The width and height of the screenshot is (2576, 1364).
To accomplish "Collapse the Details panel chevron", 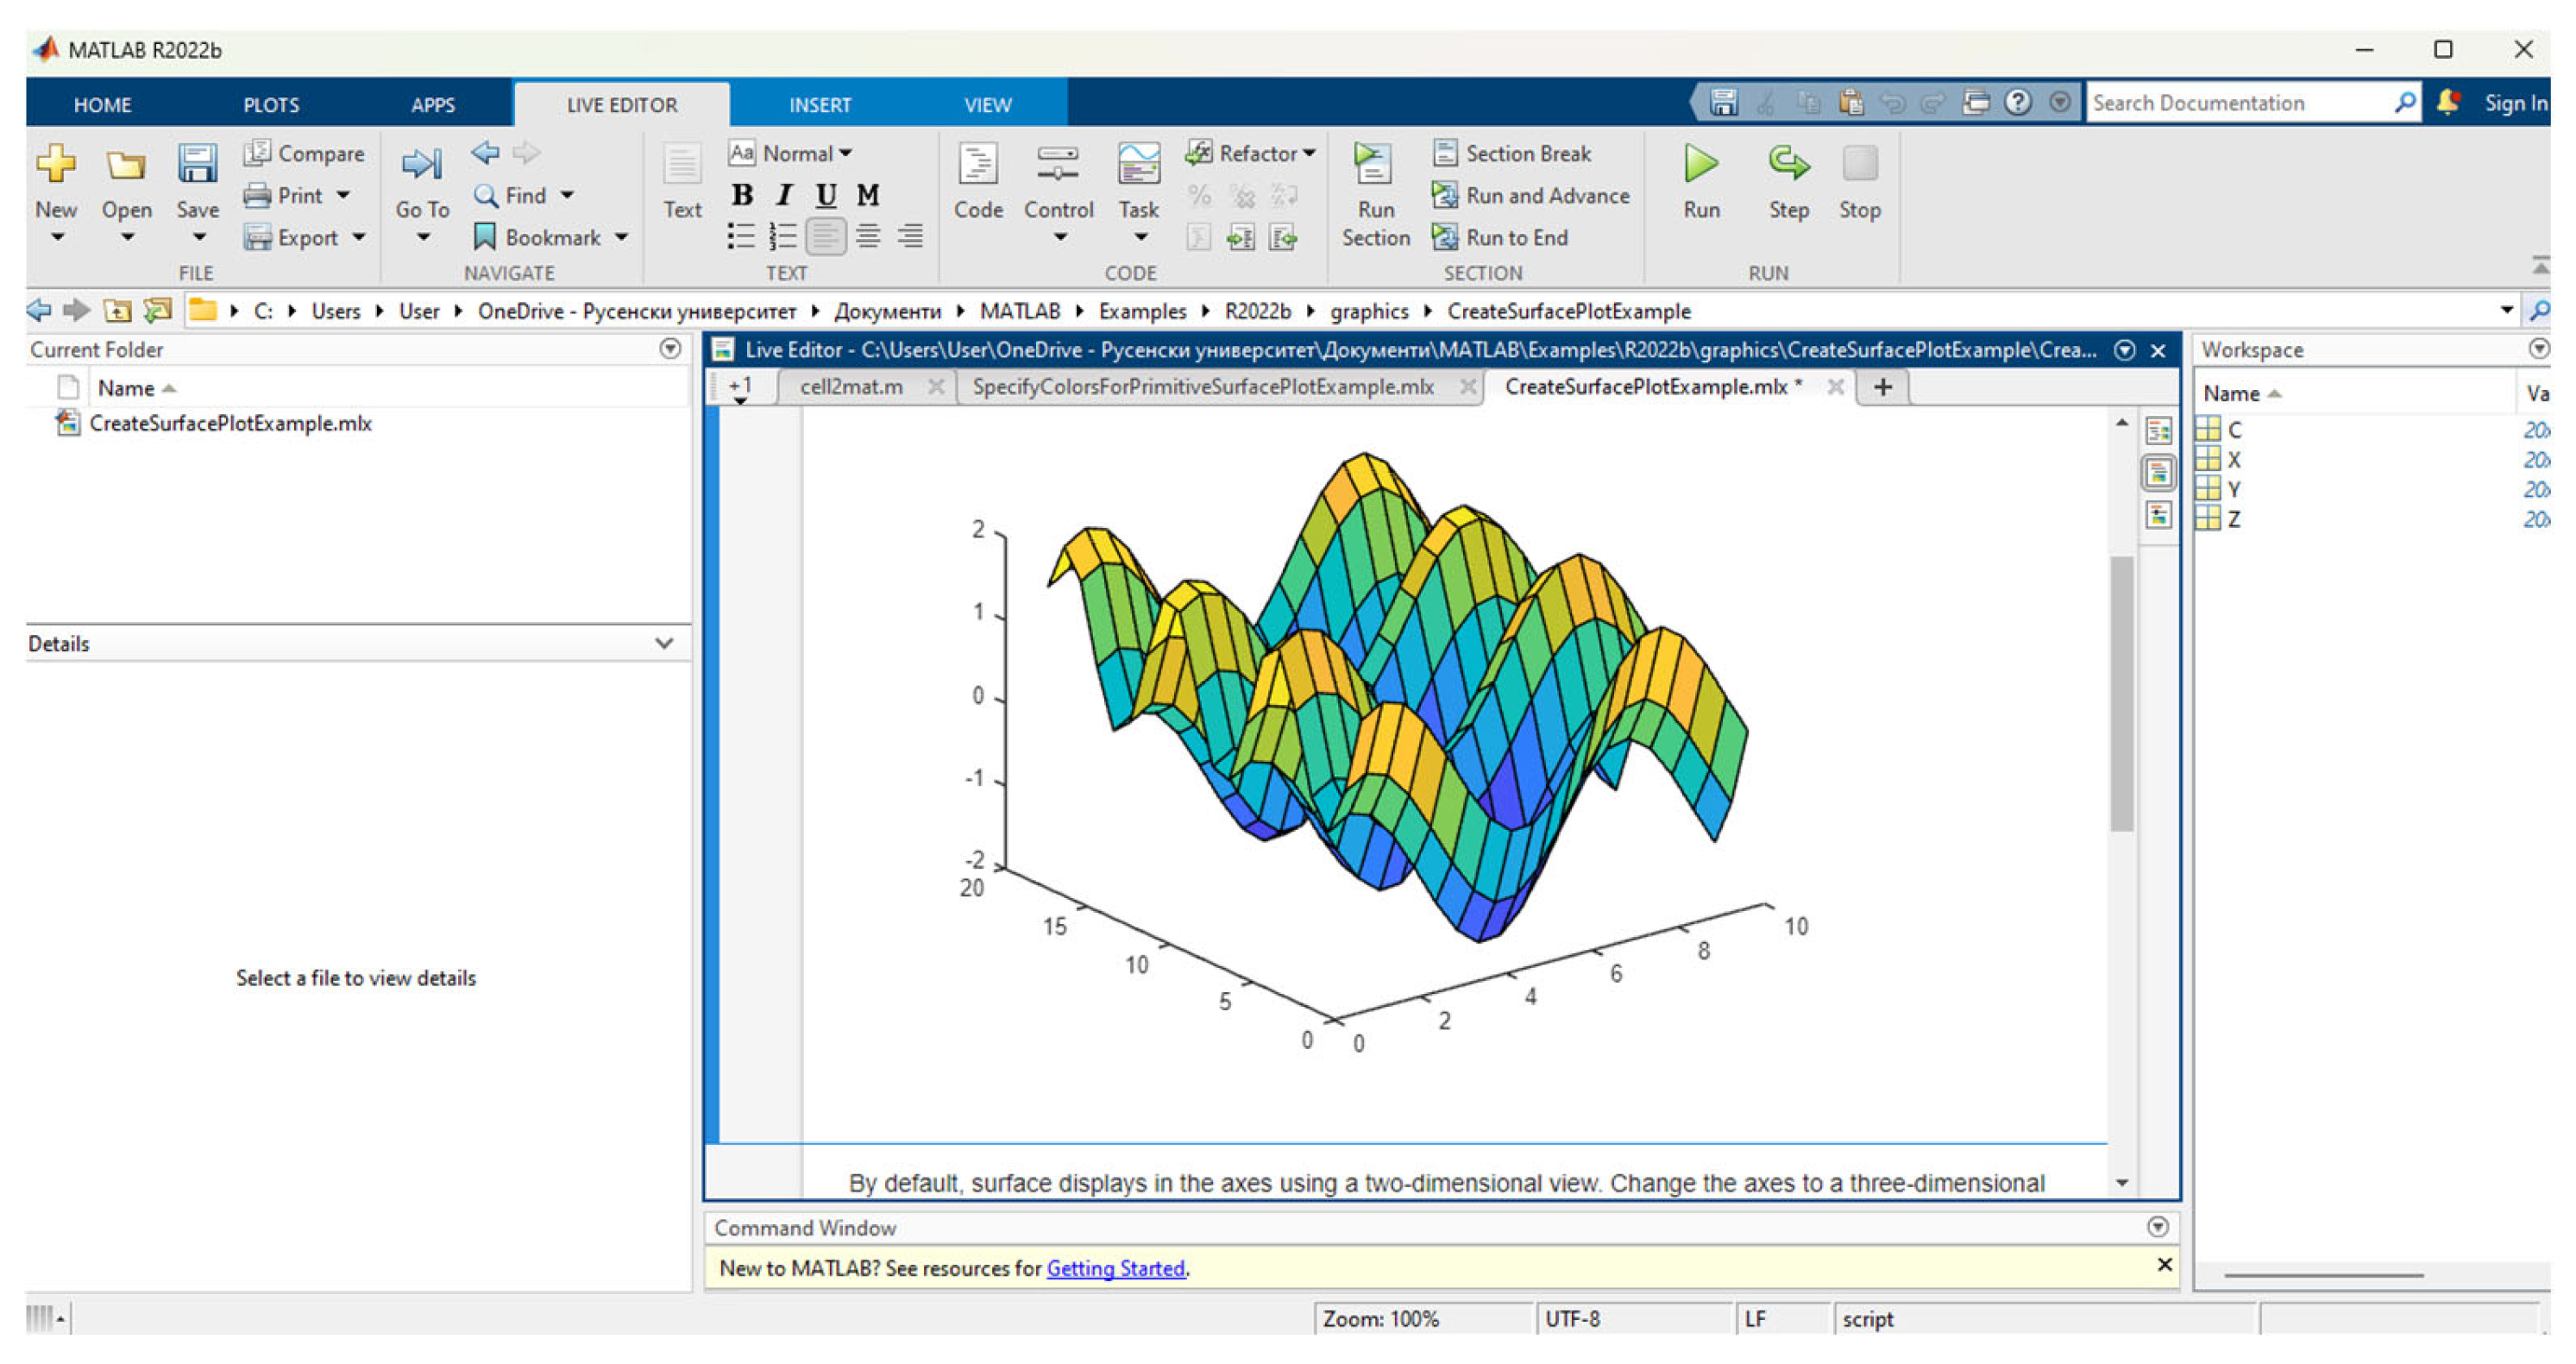I will coord(664,643).
